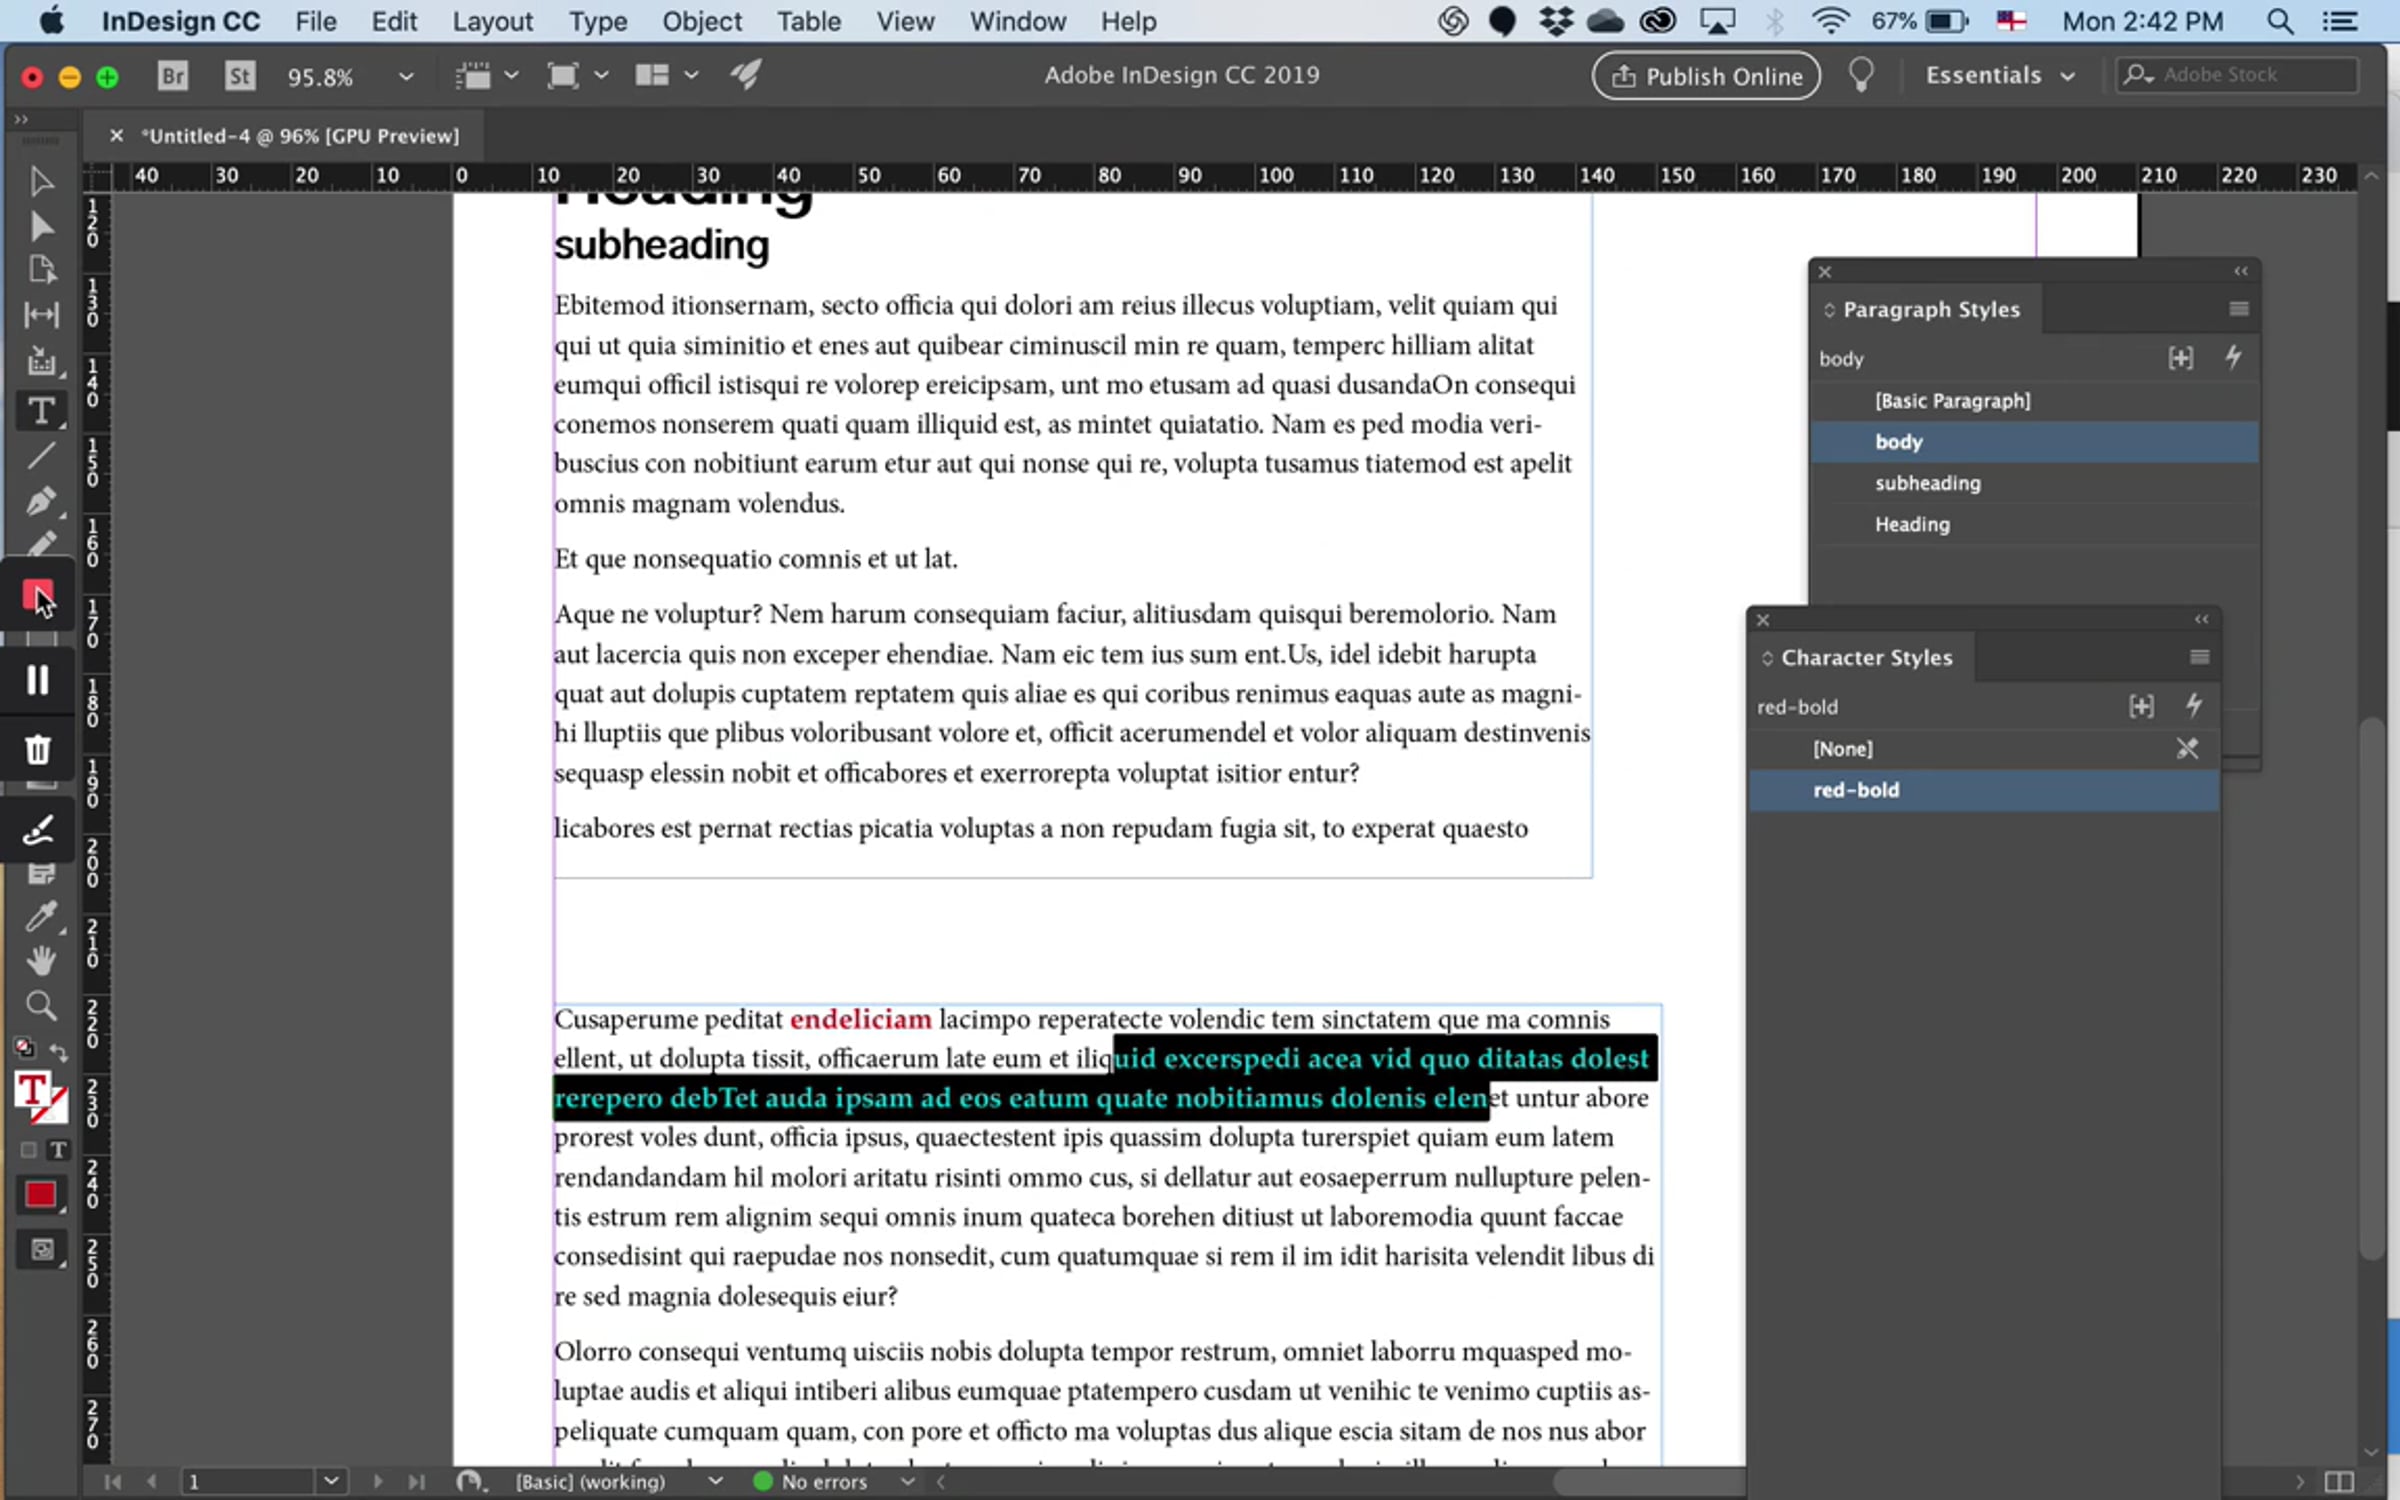Cycle Character Styles panel display state arrows

point(1767,658)
